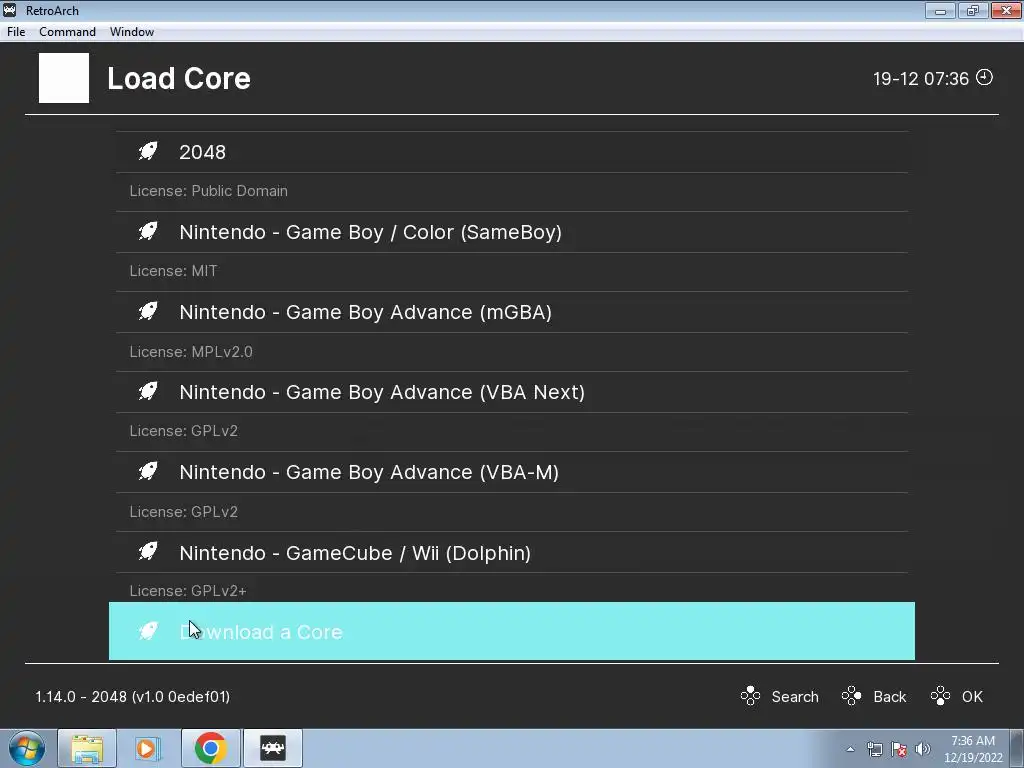Click the volume speaker tray icon
This screenshot has height=768, width=1024.
coord(923,749)
